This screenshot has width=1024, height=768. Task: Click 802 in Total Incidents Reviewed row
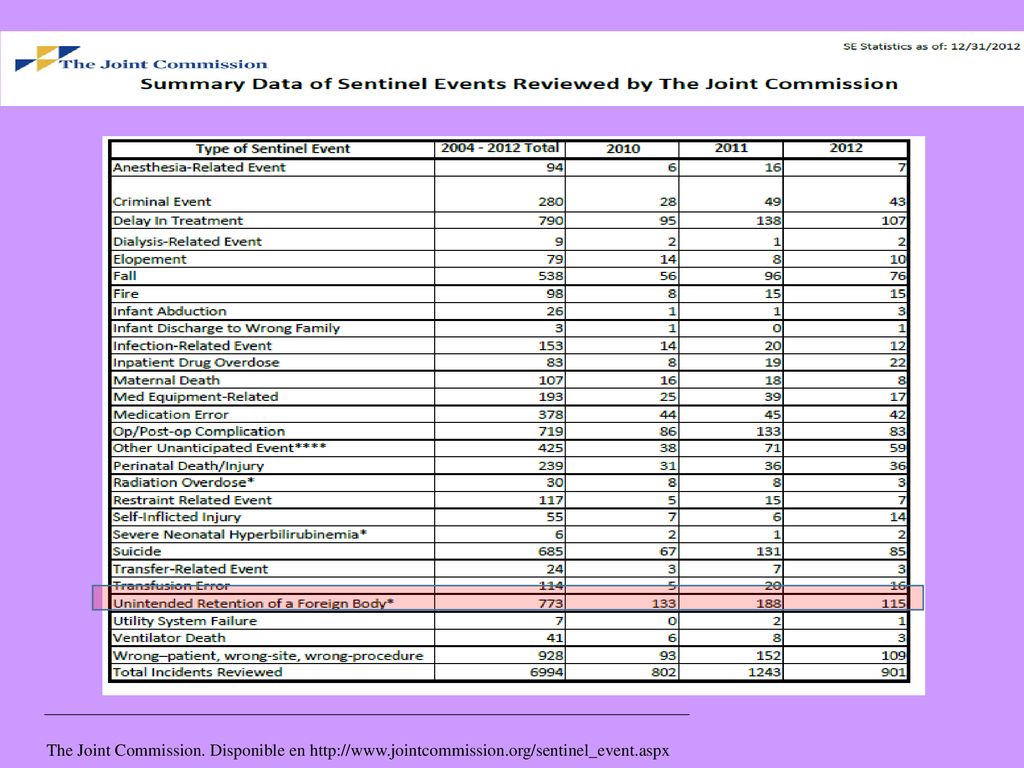(664, 672)
